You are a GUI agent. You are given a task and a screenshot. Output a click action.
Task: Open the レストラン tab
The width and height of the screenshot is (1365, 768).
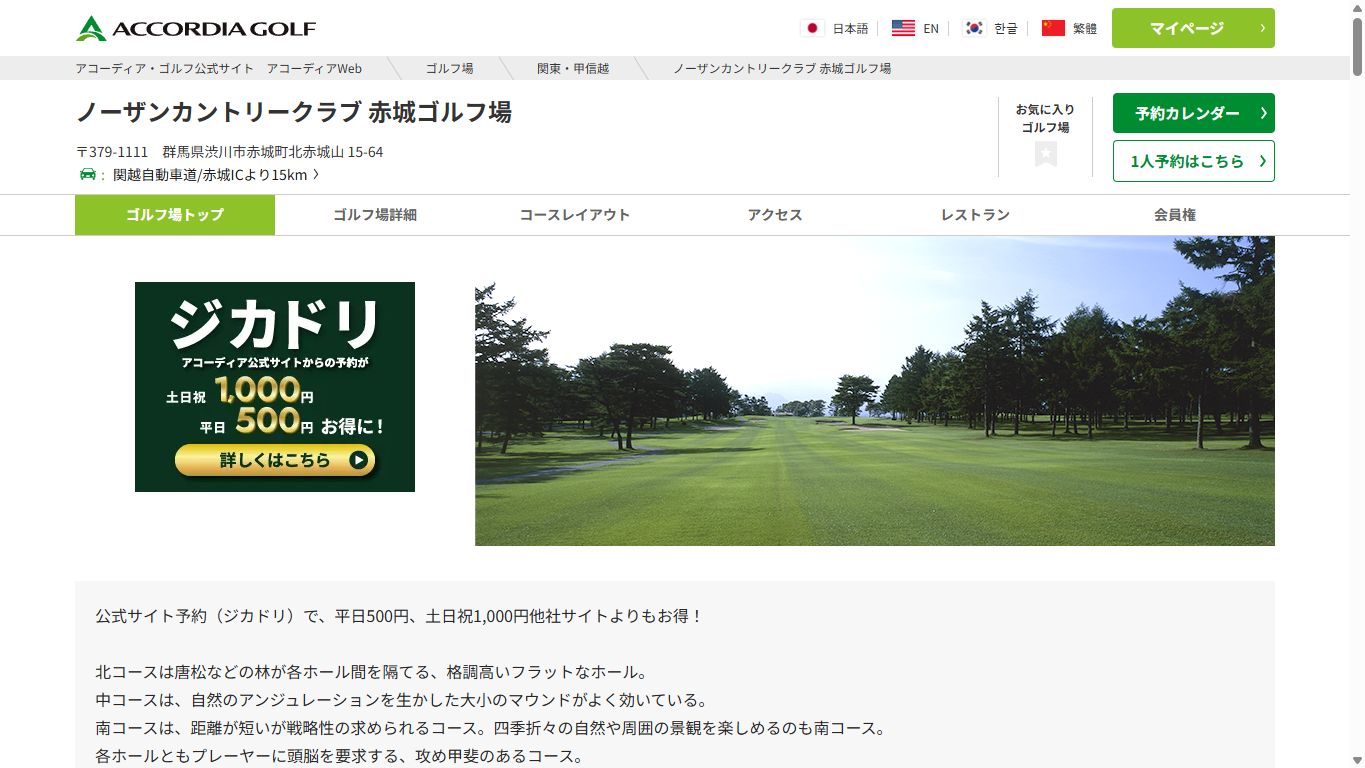pyautogui.click(x=975, y=215)
